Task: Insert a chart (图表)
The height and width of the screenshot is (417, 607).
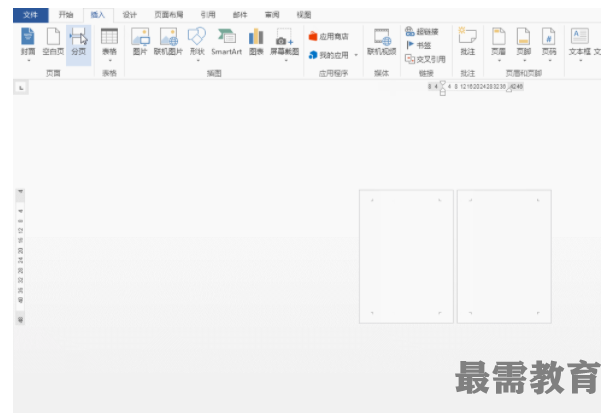Action: [x=256, y=42]
